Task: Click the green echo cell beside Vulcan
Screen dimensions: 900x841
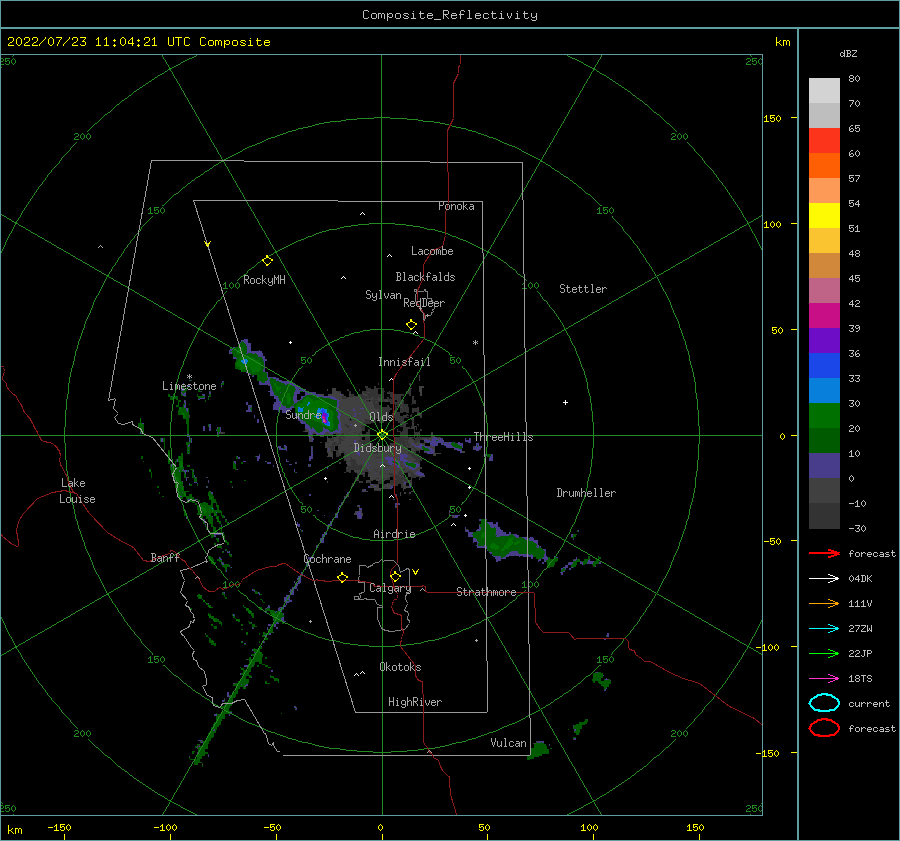Action: pos(539,749)
